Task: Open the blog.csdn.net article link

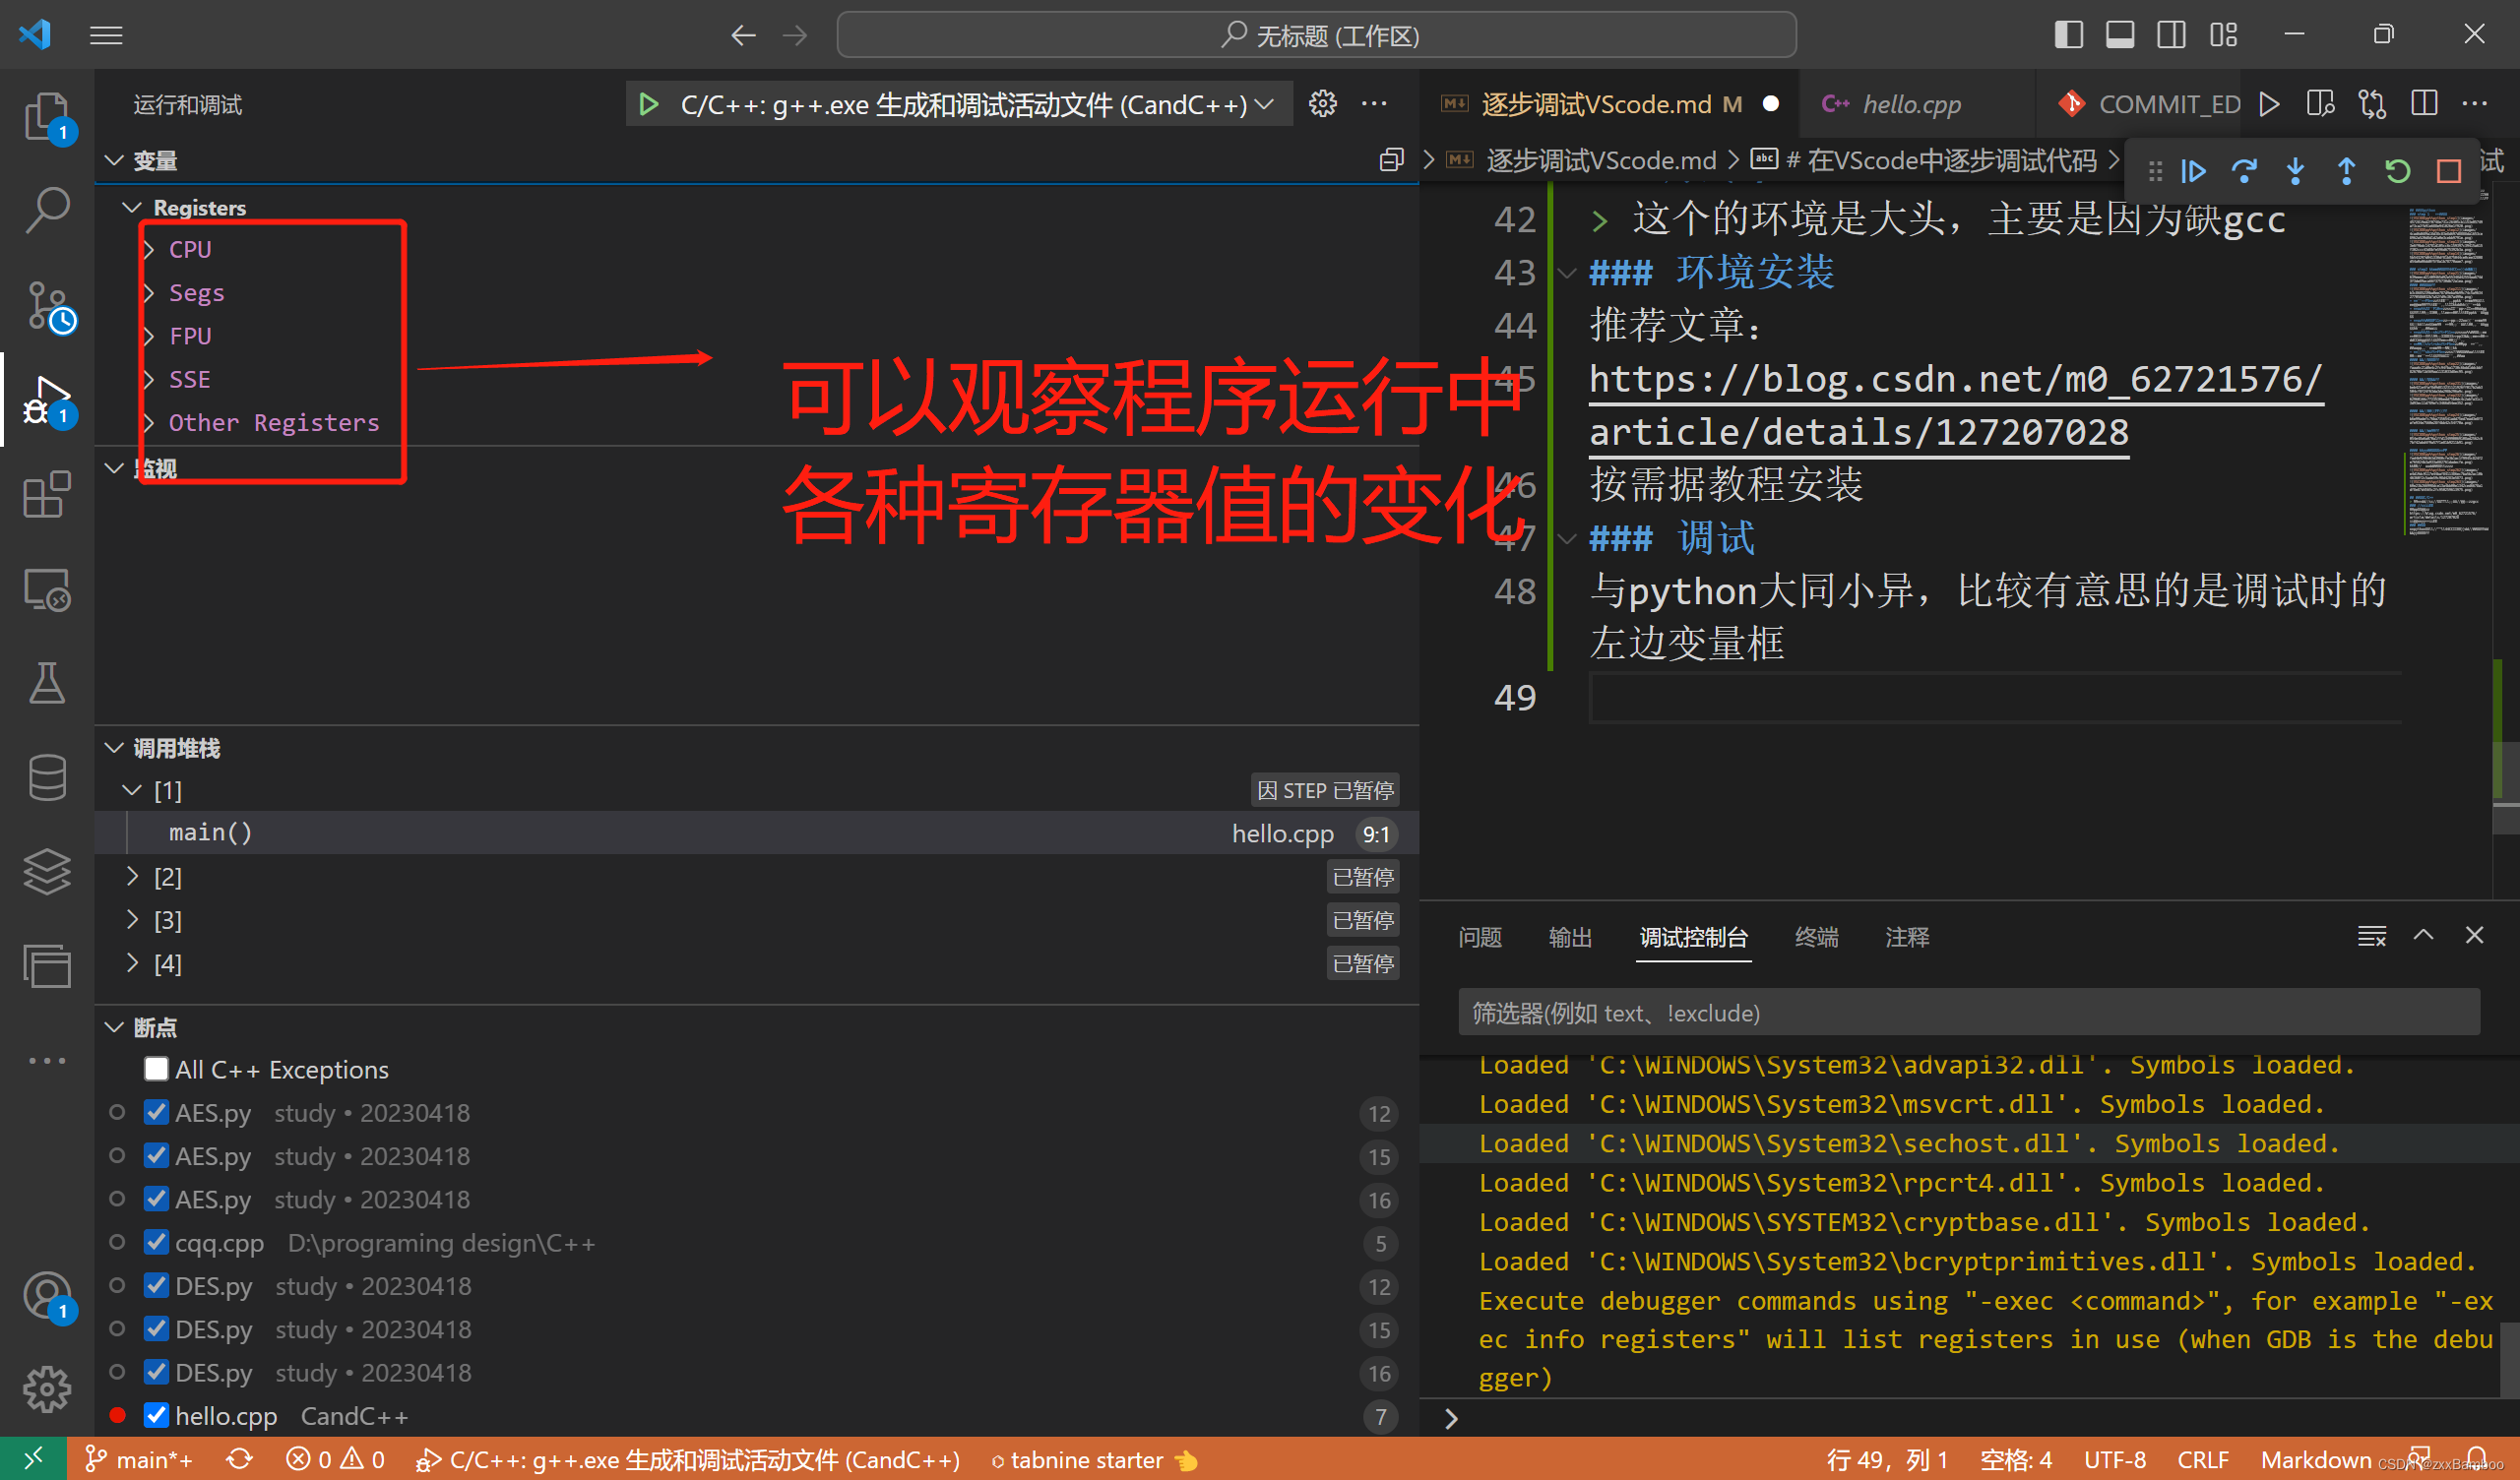Action: pyautogui.click(x=1954, y=380)
